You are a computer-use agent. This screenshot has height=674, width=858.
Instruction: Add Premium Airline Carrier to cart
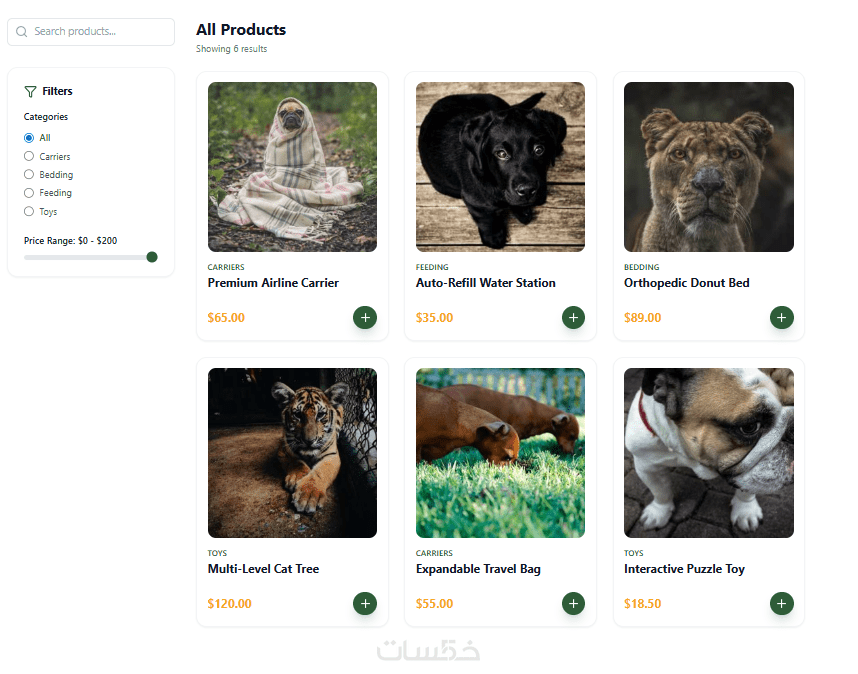365,318
